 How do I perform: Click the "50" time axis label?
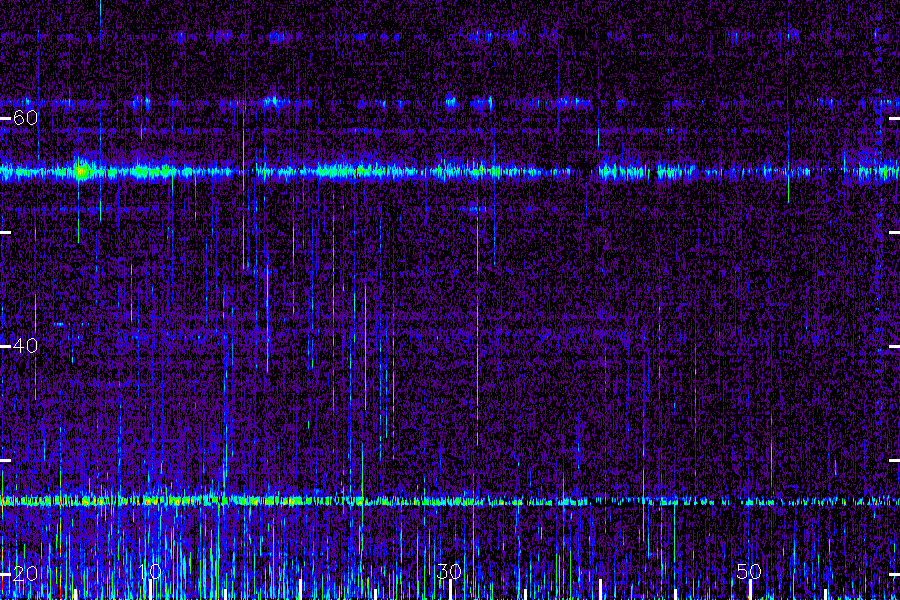point(749,571)
